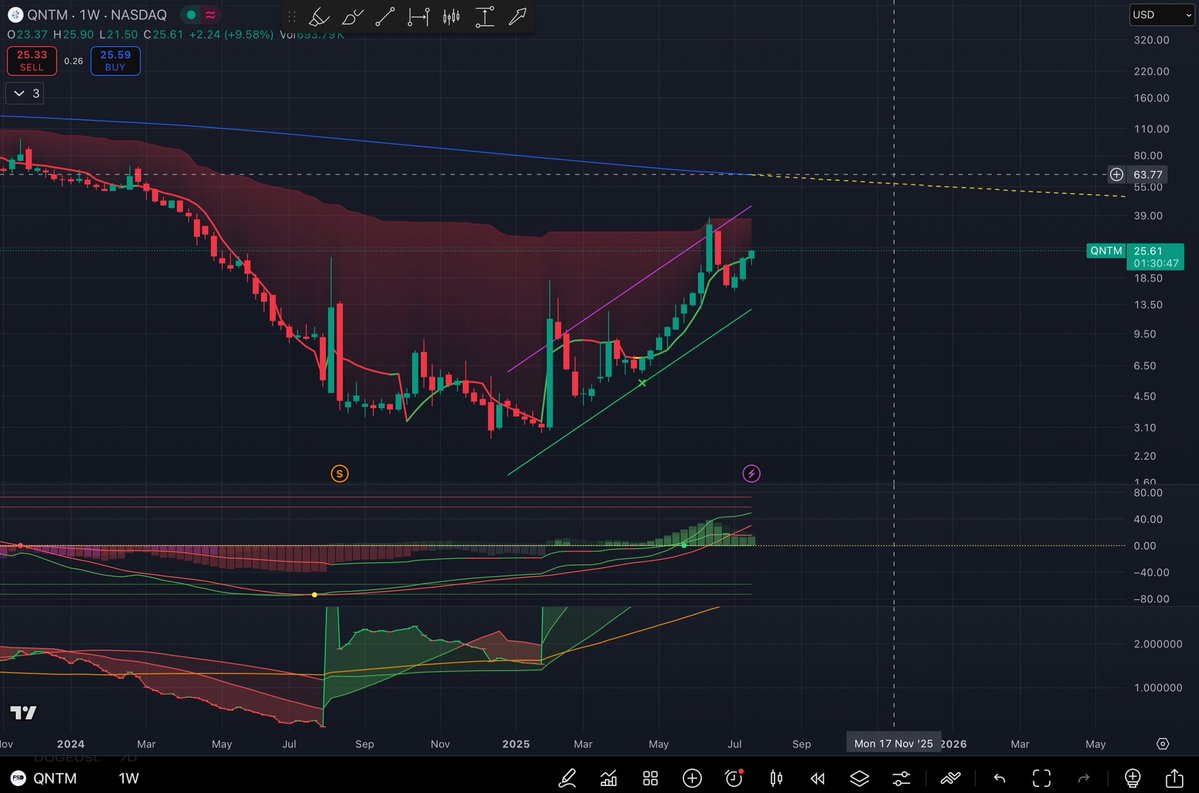The height and width of the screenshot is (793, 1199).
Task: Open time axis settings gear icon
Action: [1163, 744]
